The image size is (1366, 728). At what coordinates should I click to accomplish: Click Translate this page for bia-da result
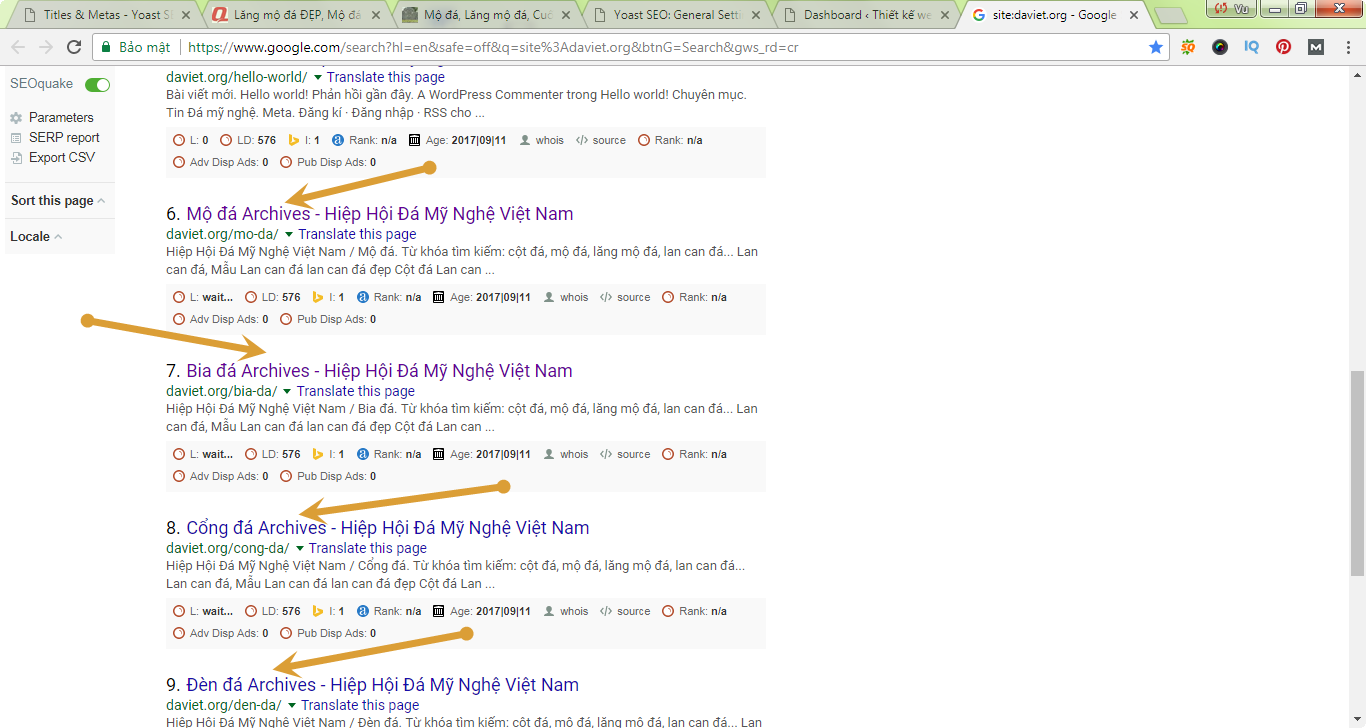click(x=355, y=392)
